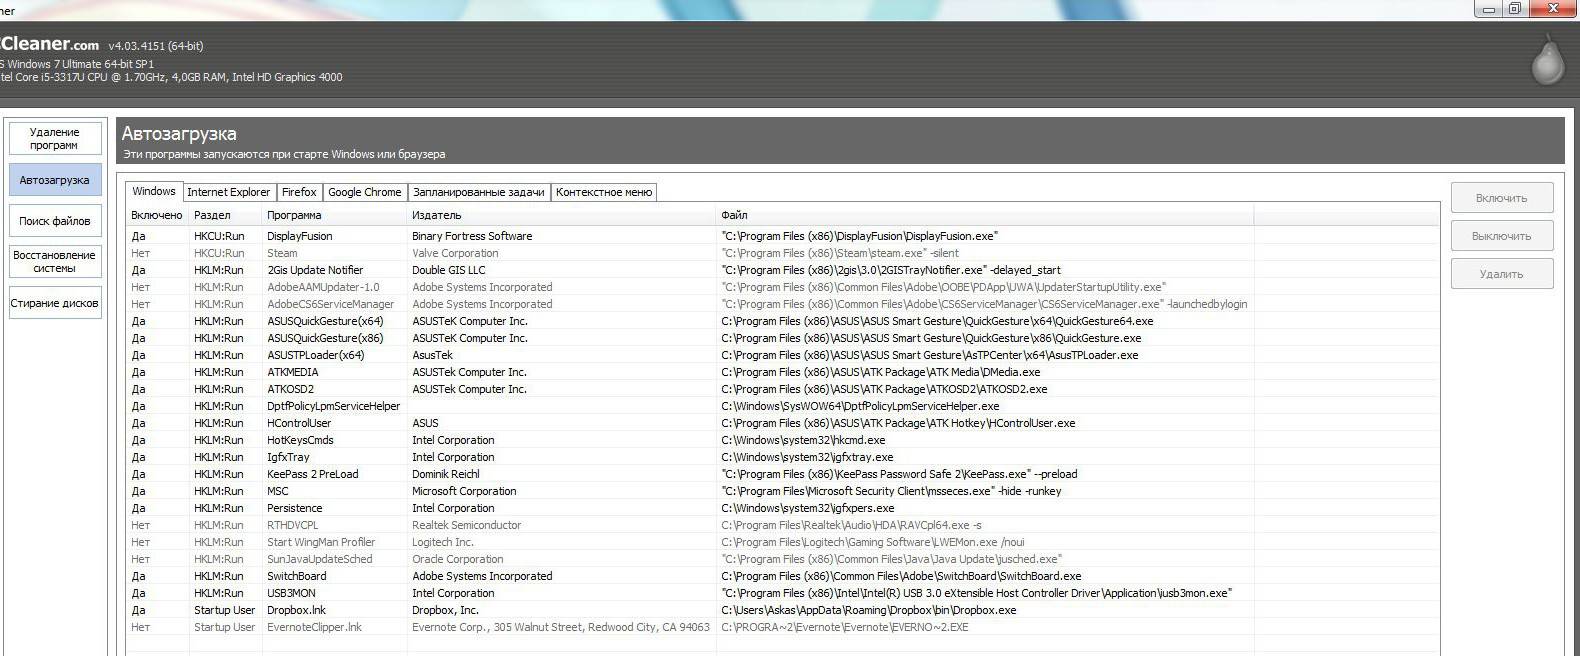Image resolution: width=1580 pixels, height=656 pixels.
Task: Select the Автозагрузка sidebar item
Action: click(55, 180)
